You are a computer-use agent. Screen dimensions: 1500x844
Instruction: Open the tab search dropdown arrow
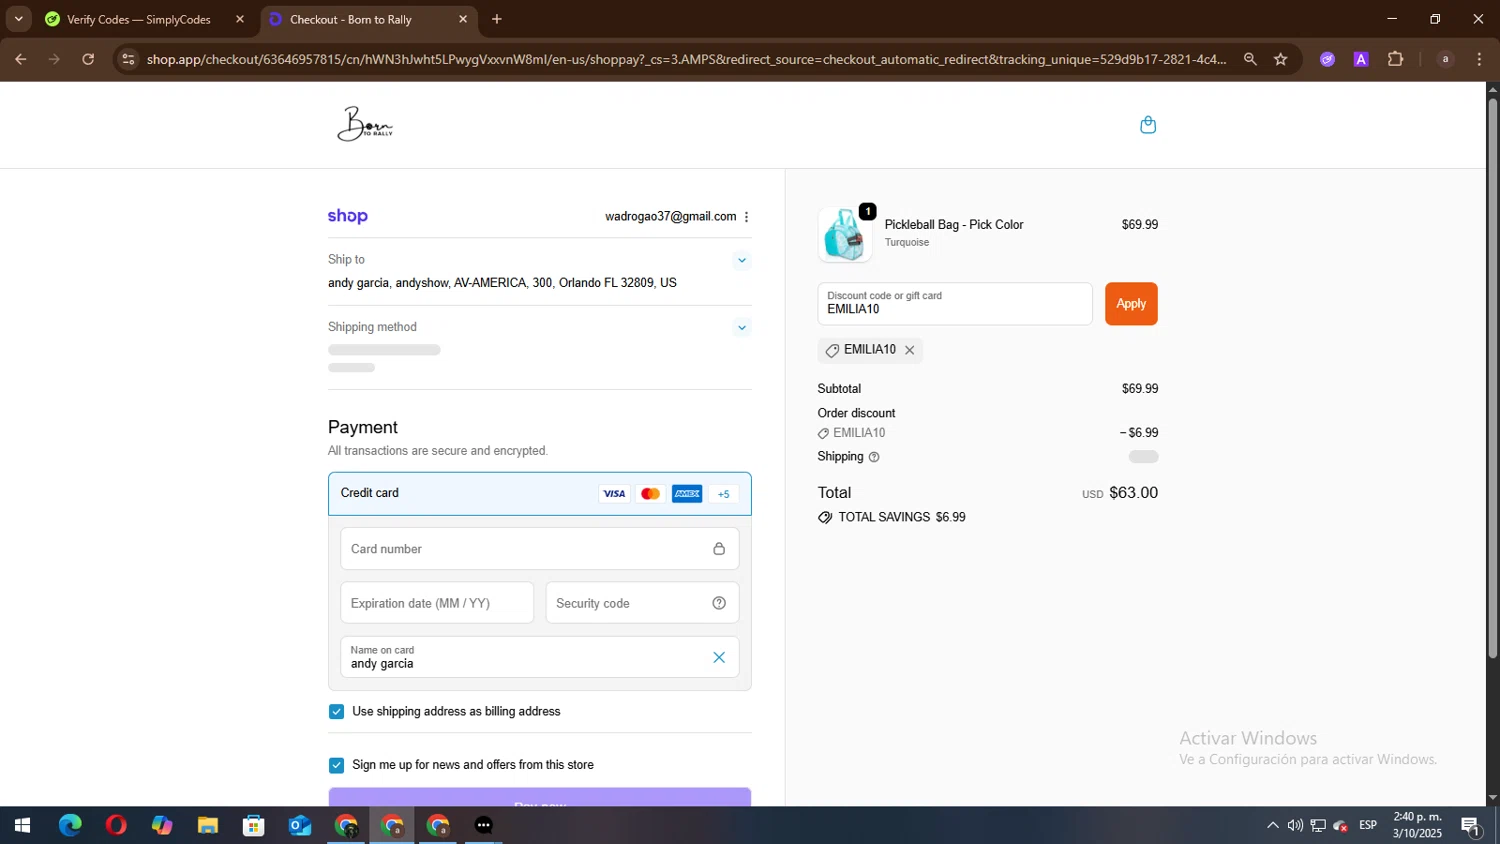click(18, 19)
